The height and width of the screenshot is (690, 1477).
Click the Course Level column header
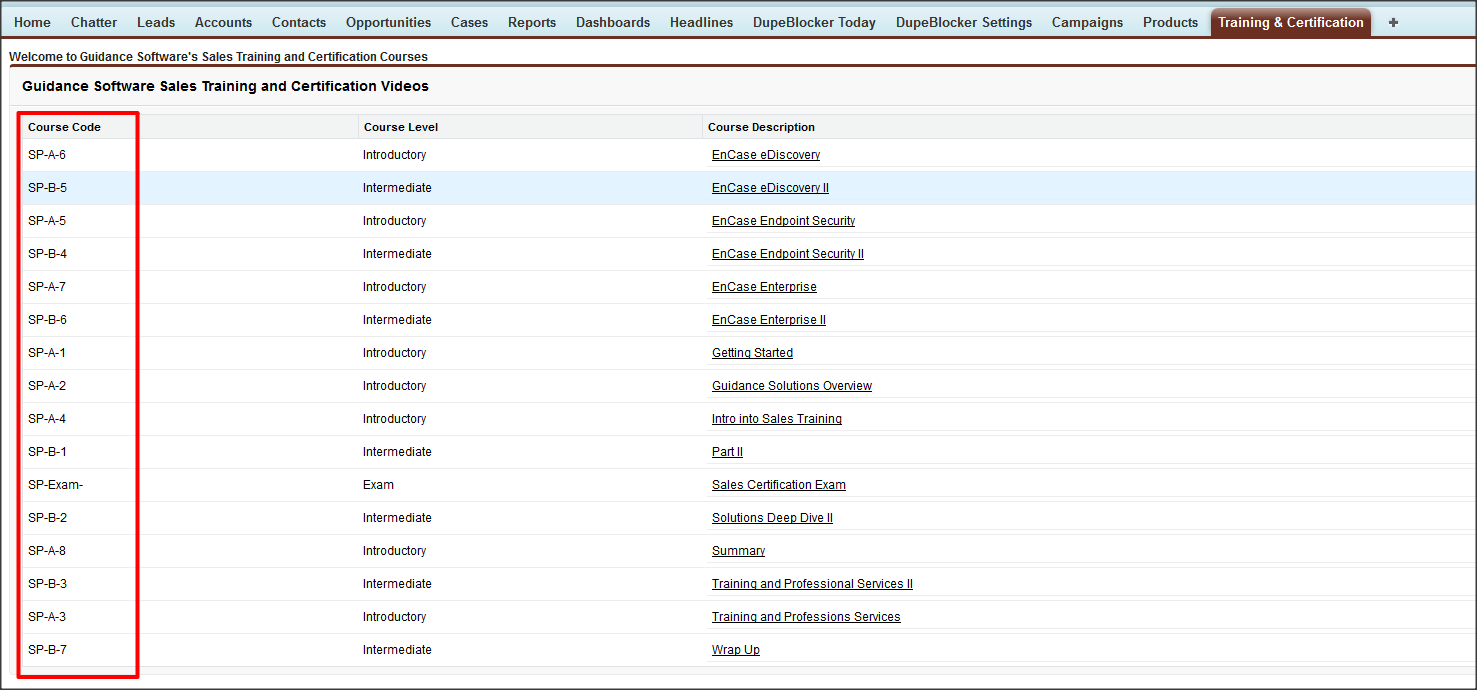click(x=400, y=127)
